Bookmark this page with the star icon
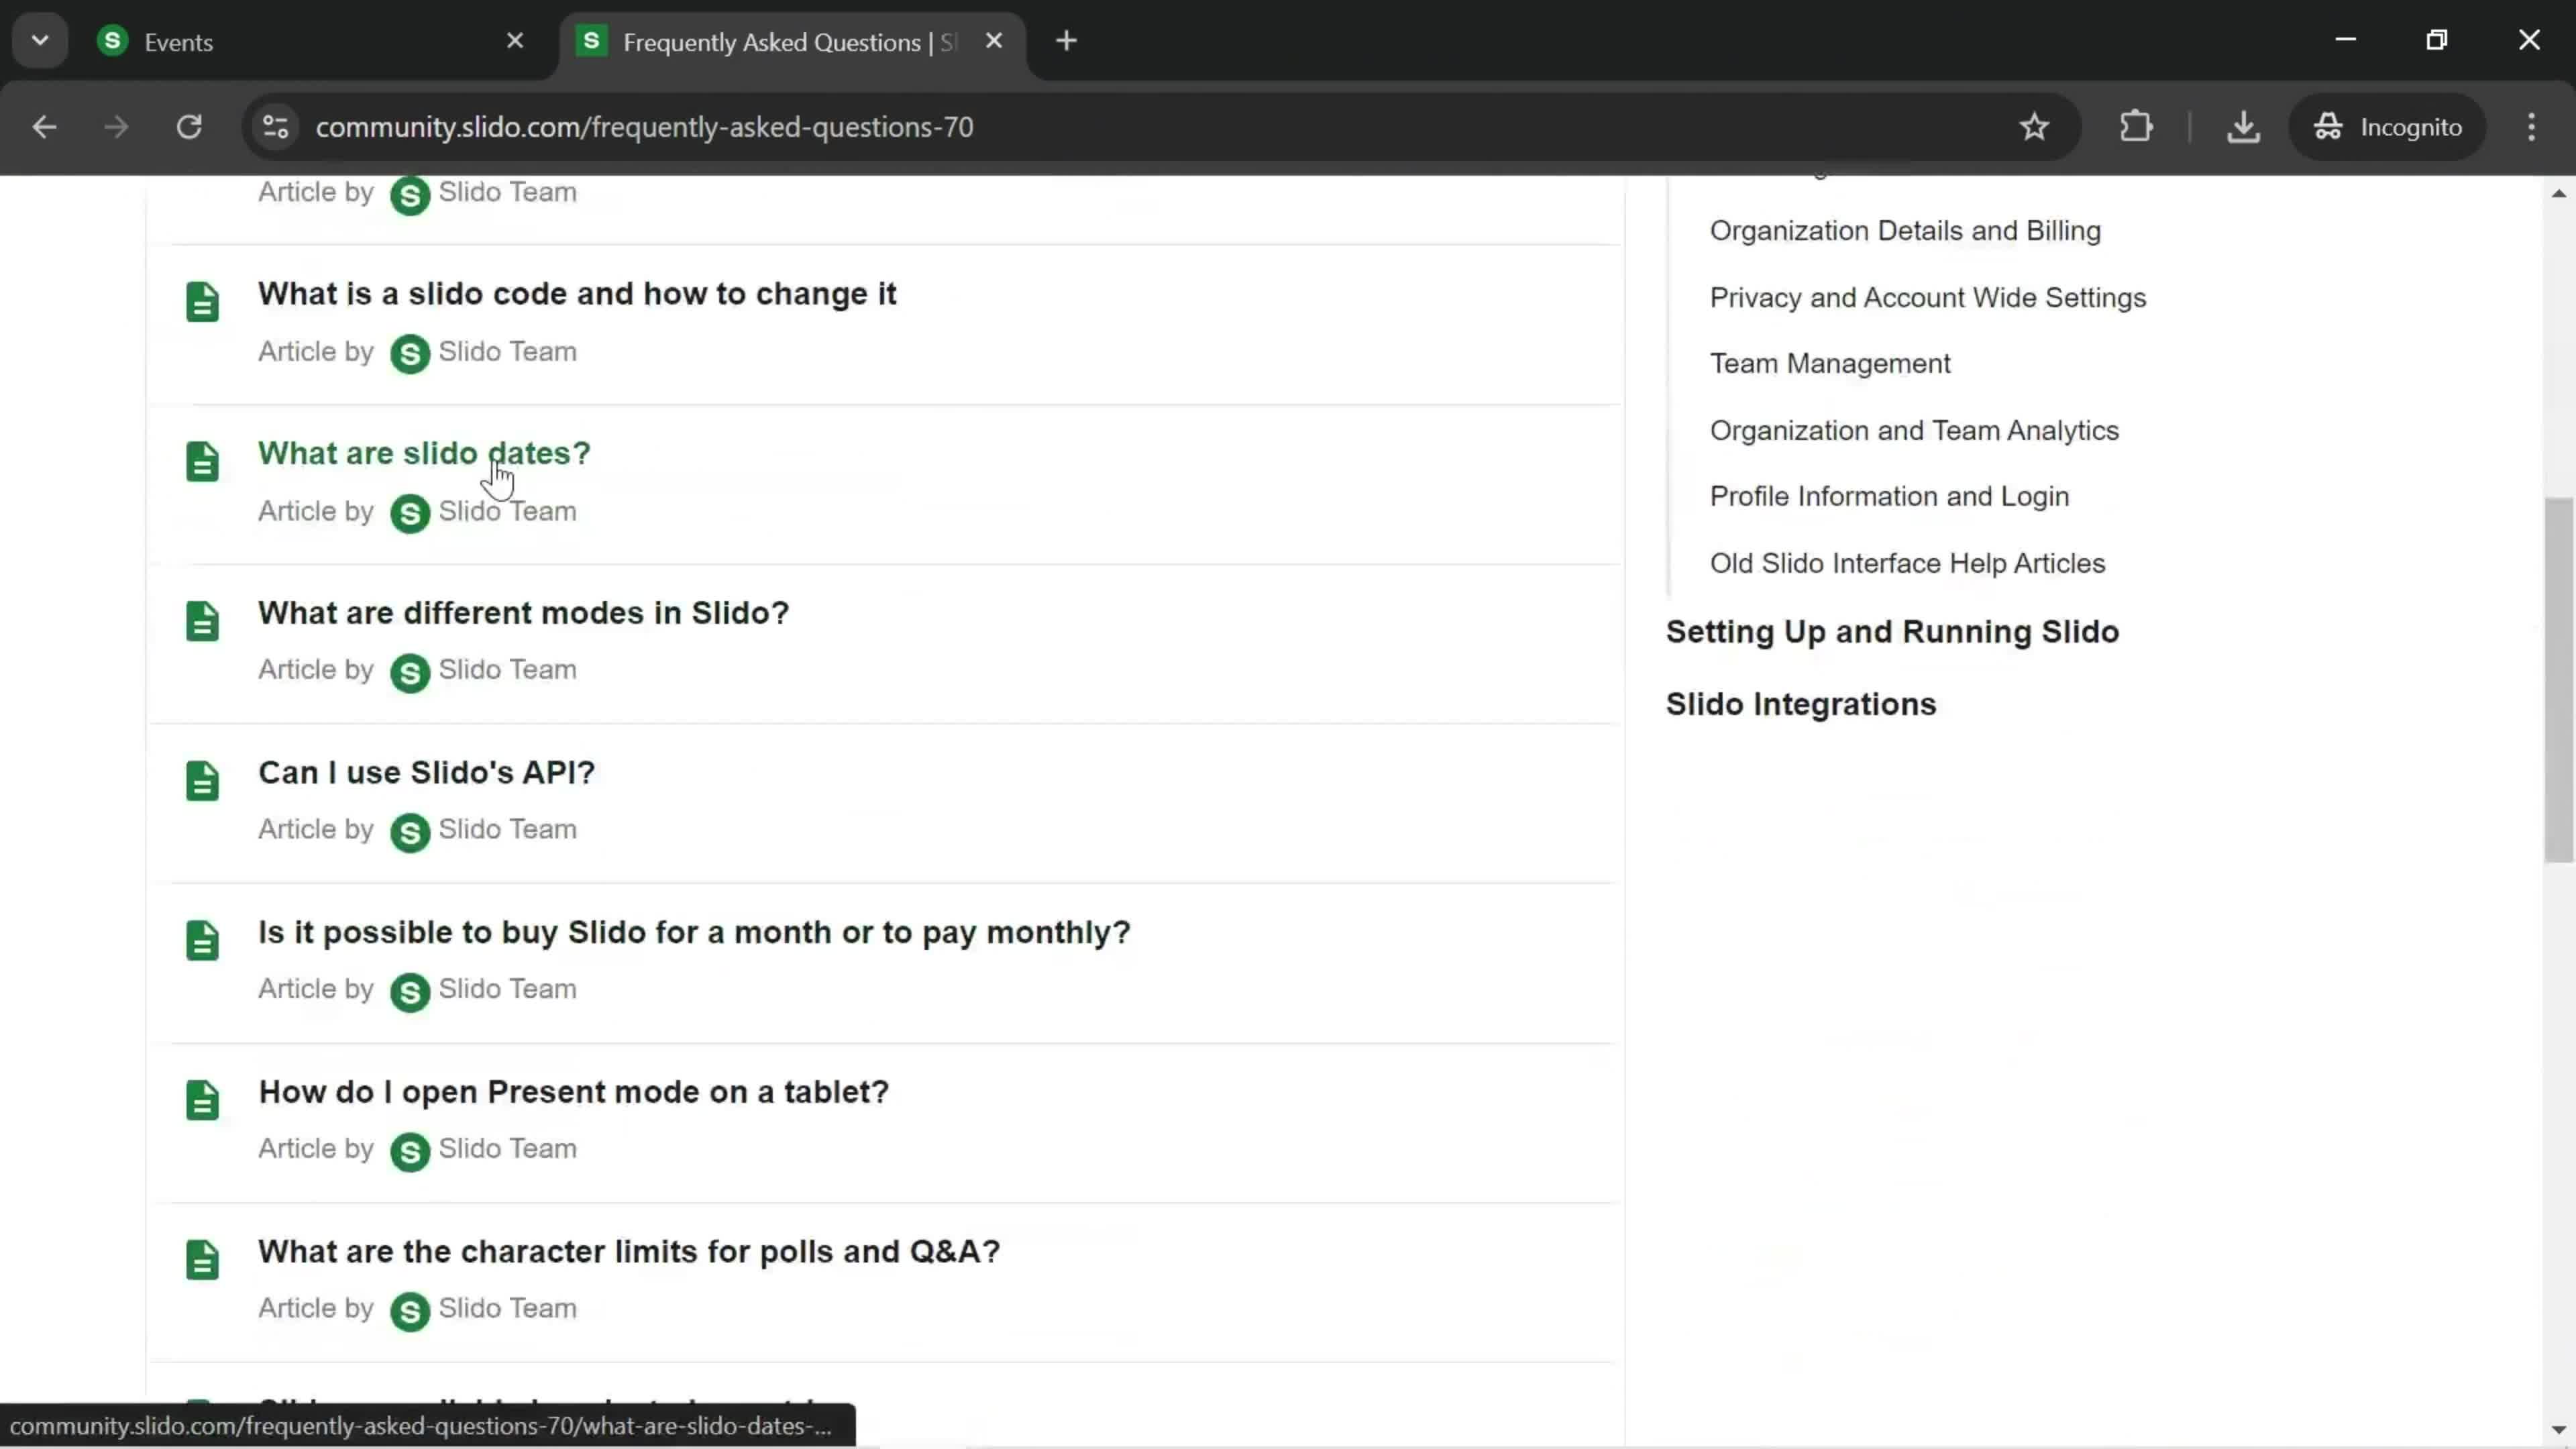The image size is (2576, 1449). click(2034, 127)
